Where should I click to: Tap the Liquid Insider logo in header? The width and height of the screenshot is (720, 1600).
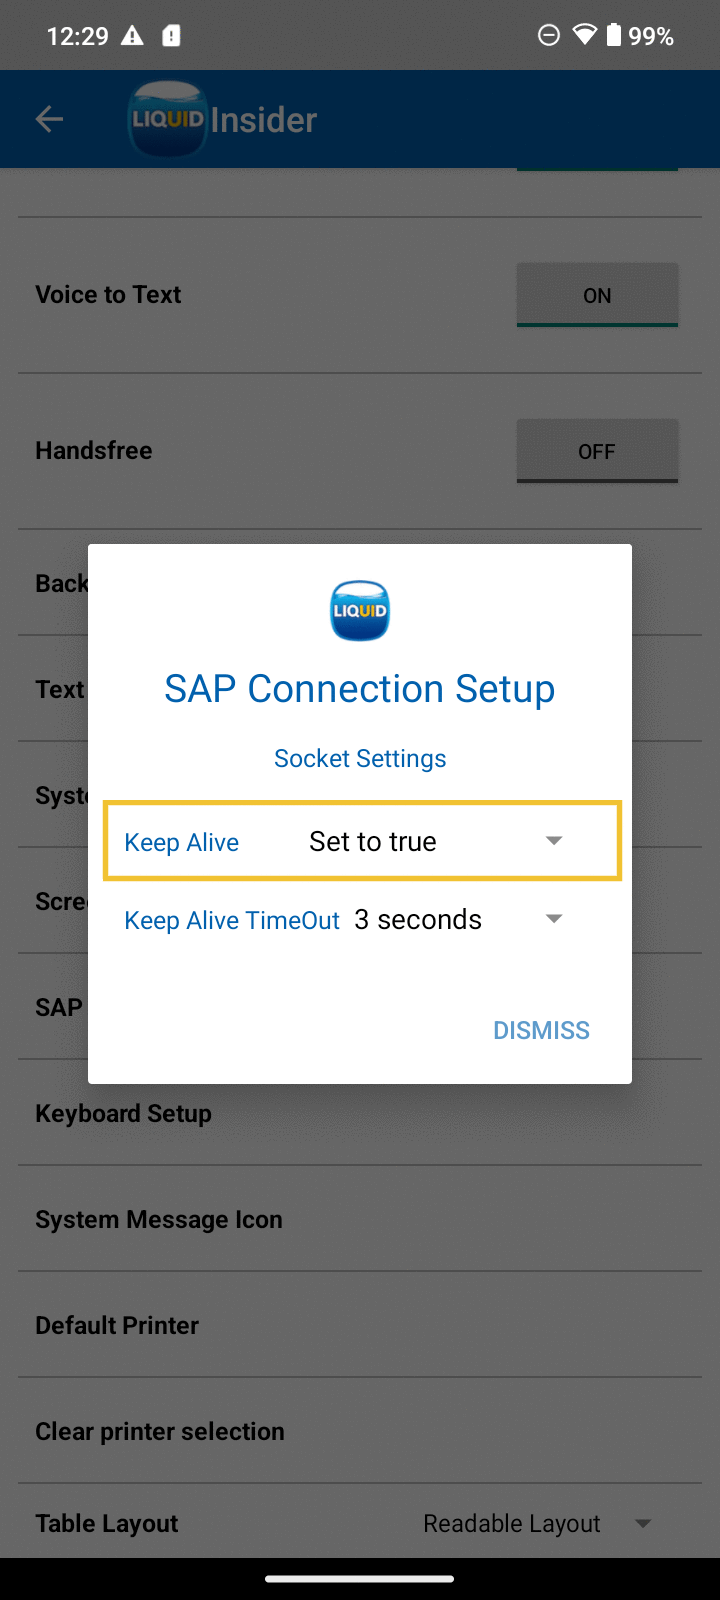click(x=223, y=120)
